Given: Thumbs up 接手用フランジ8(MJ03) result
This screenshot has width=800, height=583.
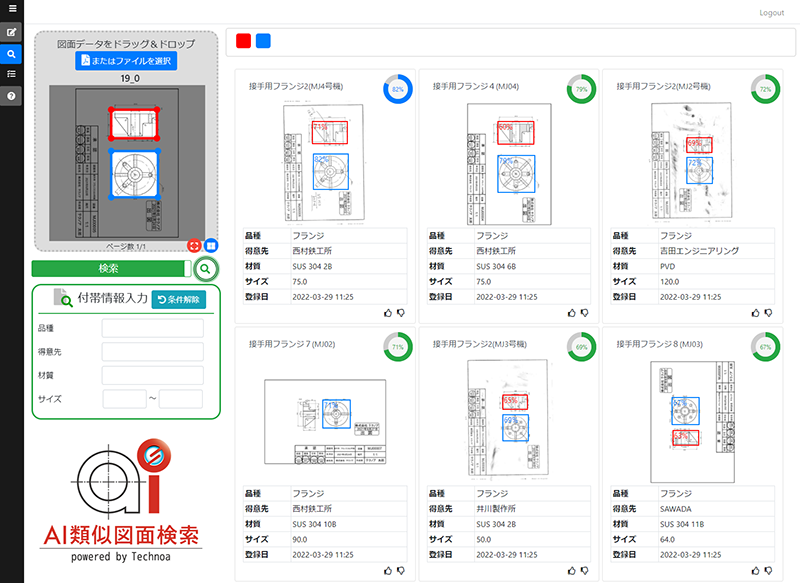Looking at the screenshot, I should pos(755,571).
